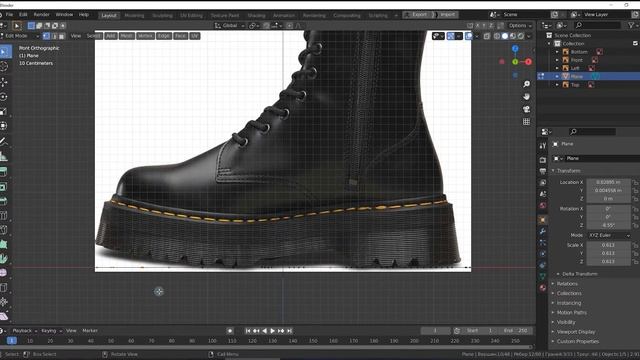This screenshot has height=360, width=640.
Task: Open the Output properties tab icon
Action: 542,171
